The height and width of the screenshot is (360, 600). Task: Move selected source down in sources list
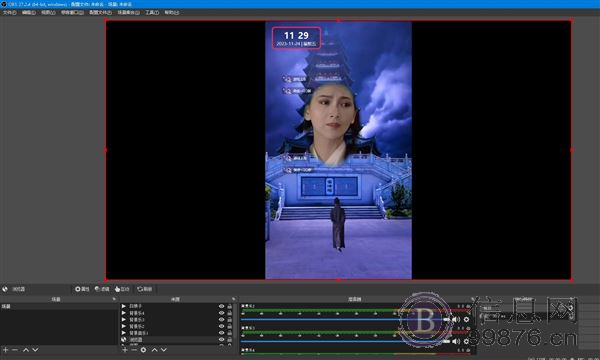tap(164, 350)
